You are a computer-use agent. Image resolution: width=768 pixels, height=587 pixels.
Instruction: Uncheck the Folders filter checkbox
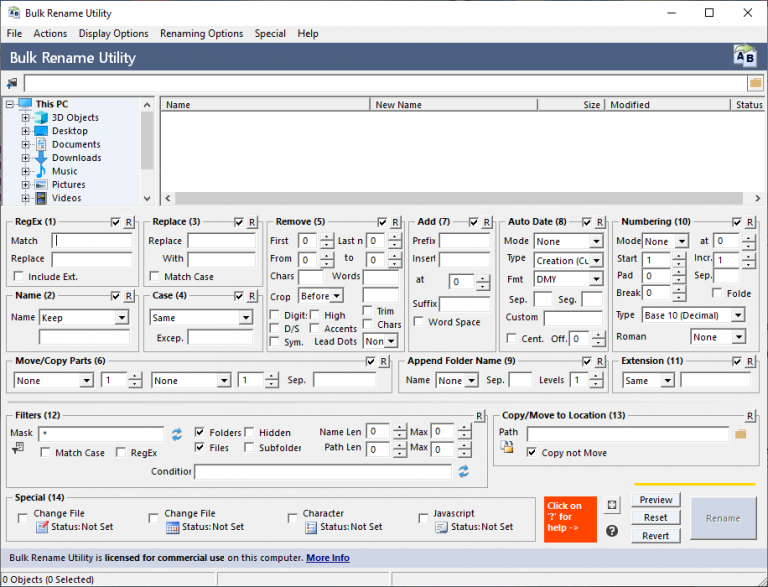click(199, 432)
